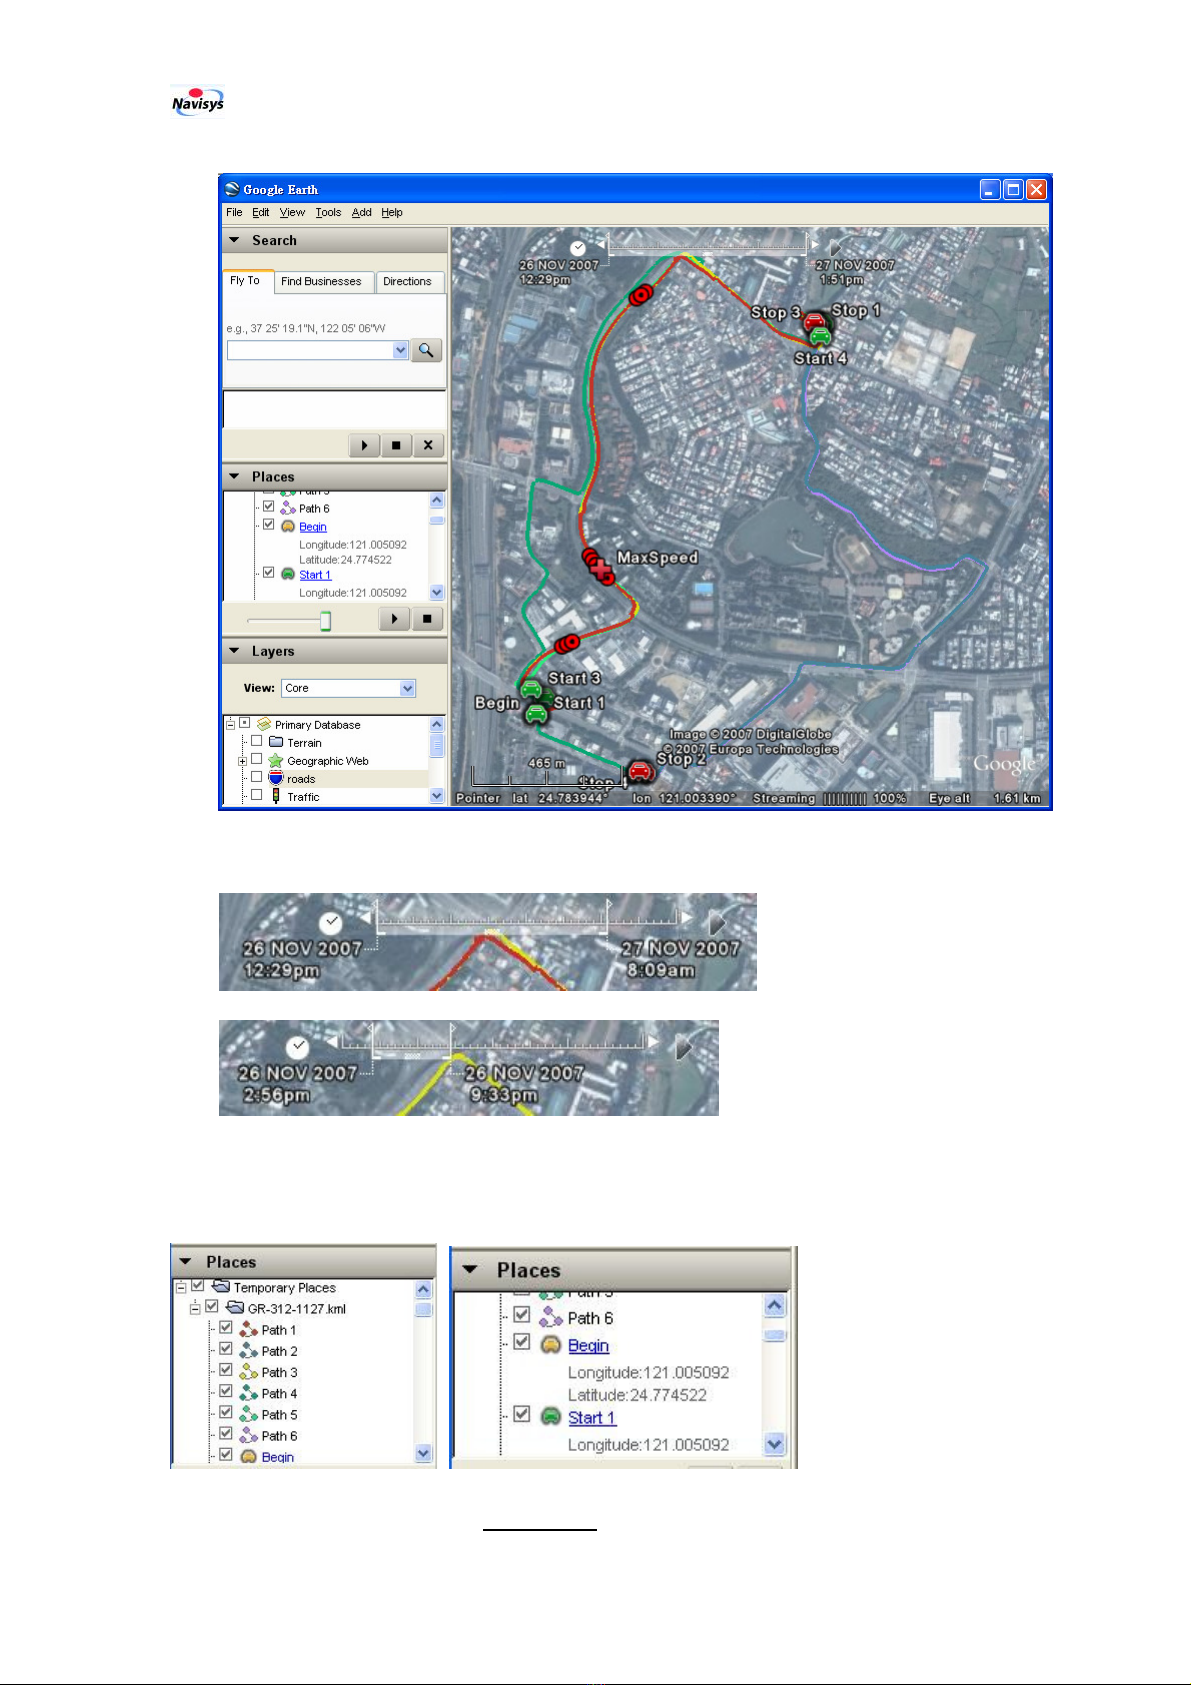Viewport: 1191px width, 1685px height.
Task: Collapse the Primary Database tree node
Action: point(230,724)
